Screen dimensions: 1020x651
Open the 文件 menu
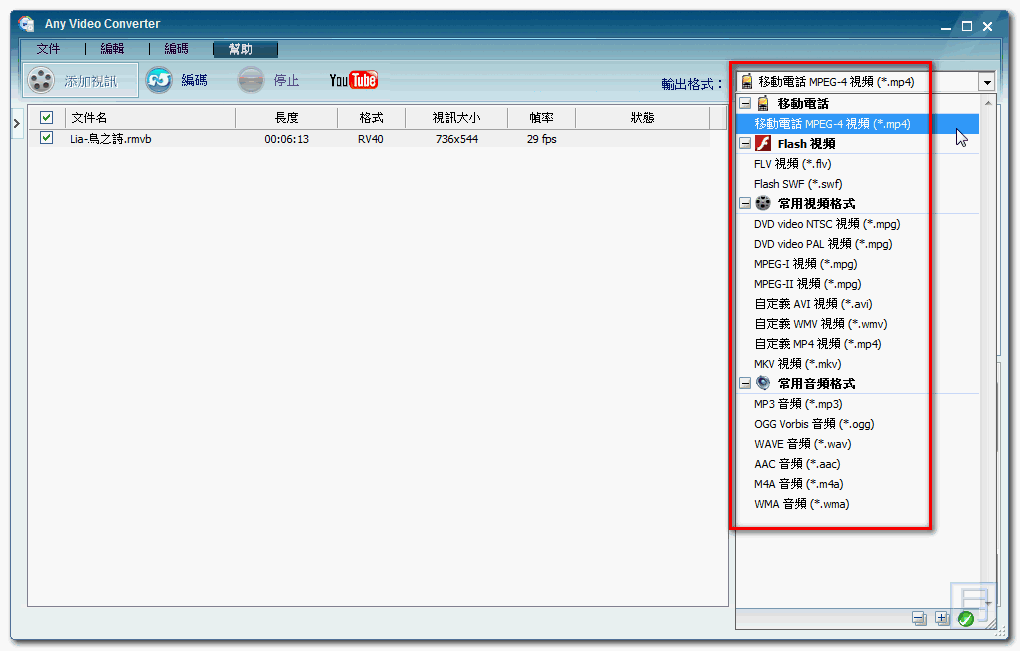pyautogui.click(x=48, y=47)
